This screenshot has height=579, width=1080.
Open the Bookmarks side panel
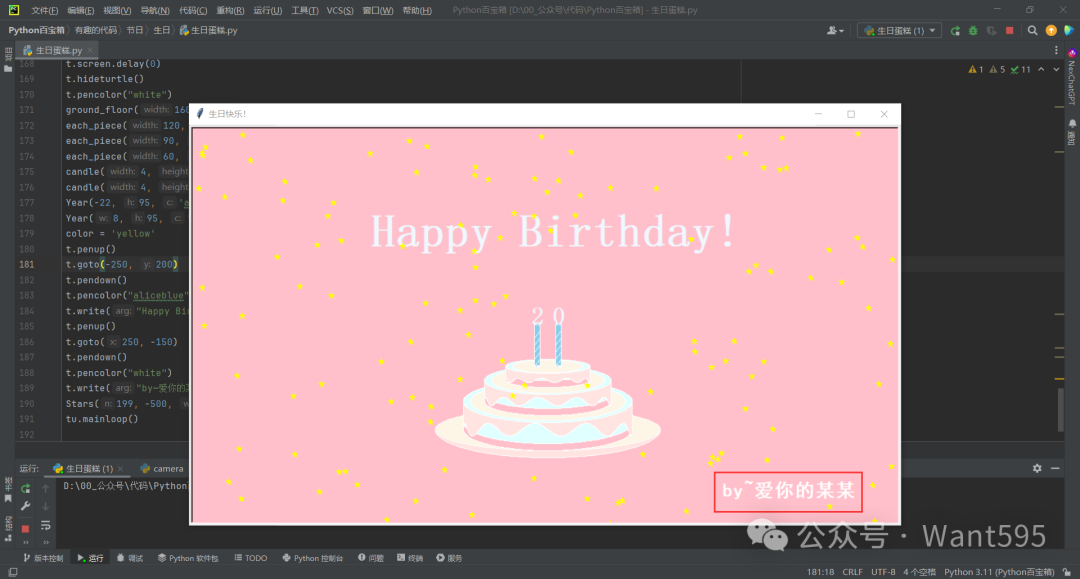pyautogui.click(x=8, y=487)
